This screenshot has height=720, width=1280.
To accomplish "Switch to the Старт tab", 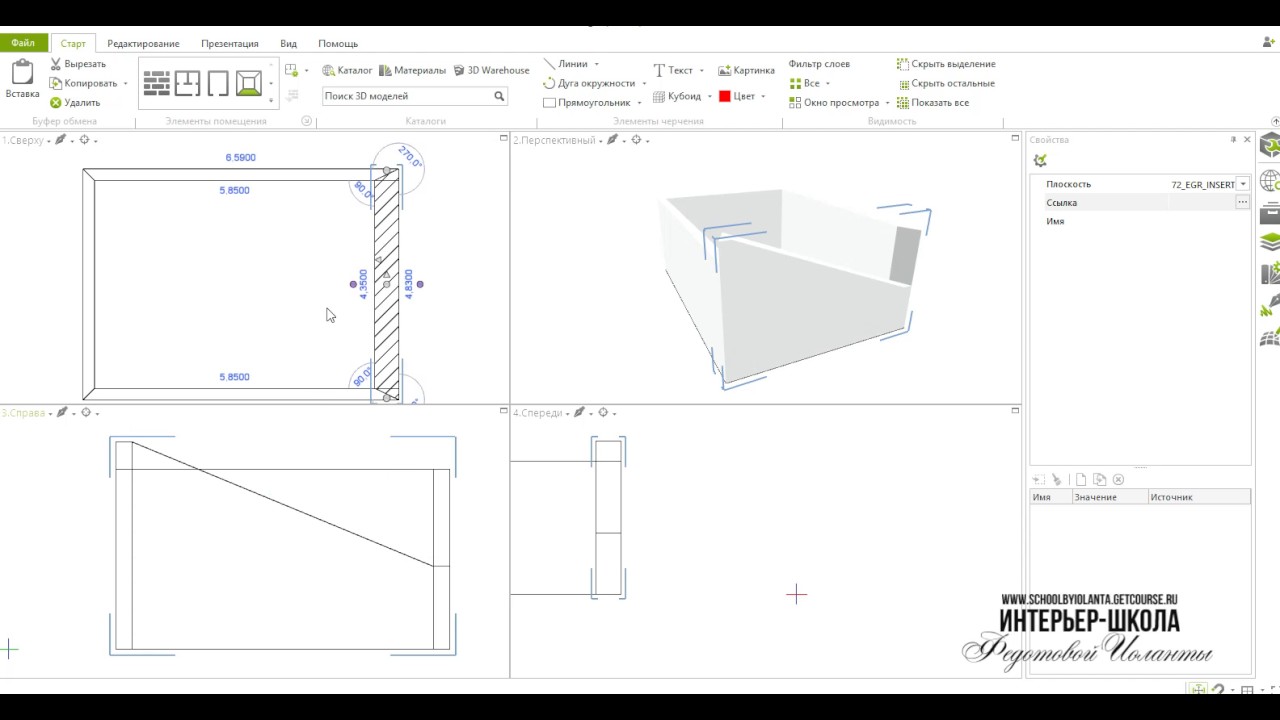I will click(73, 43).
